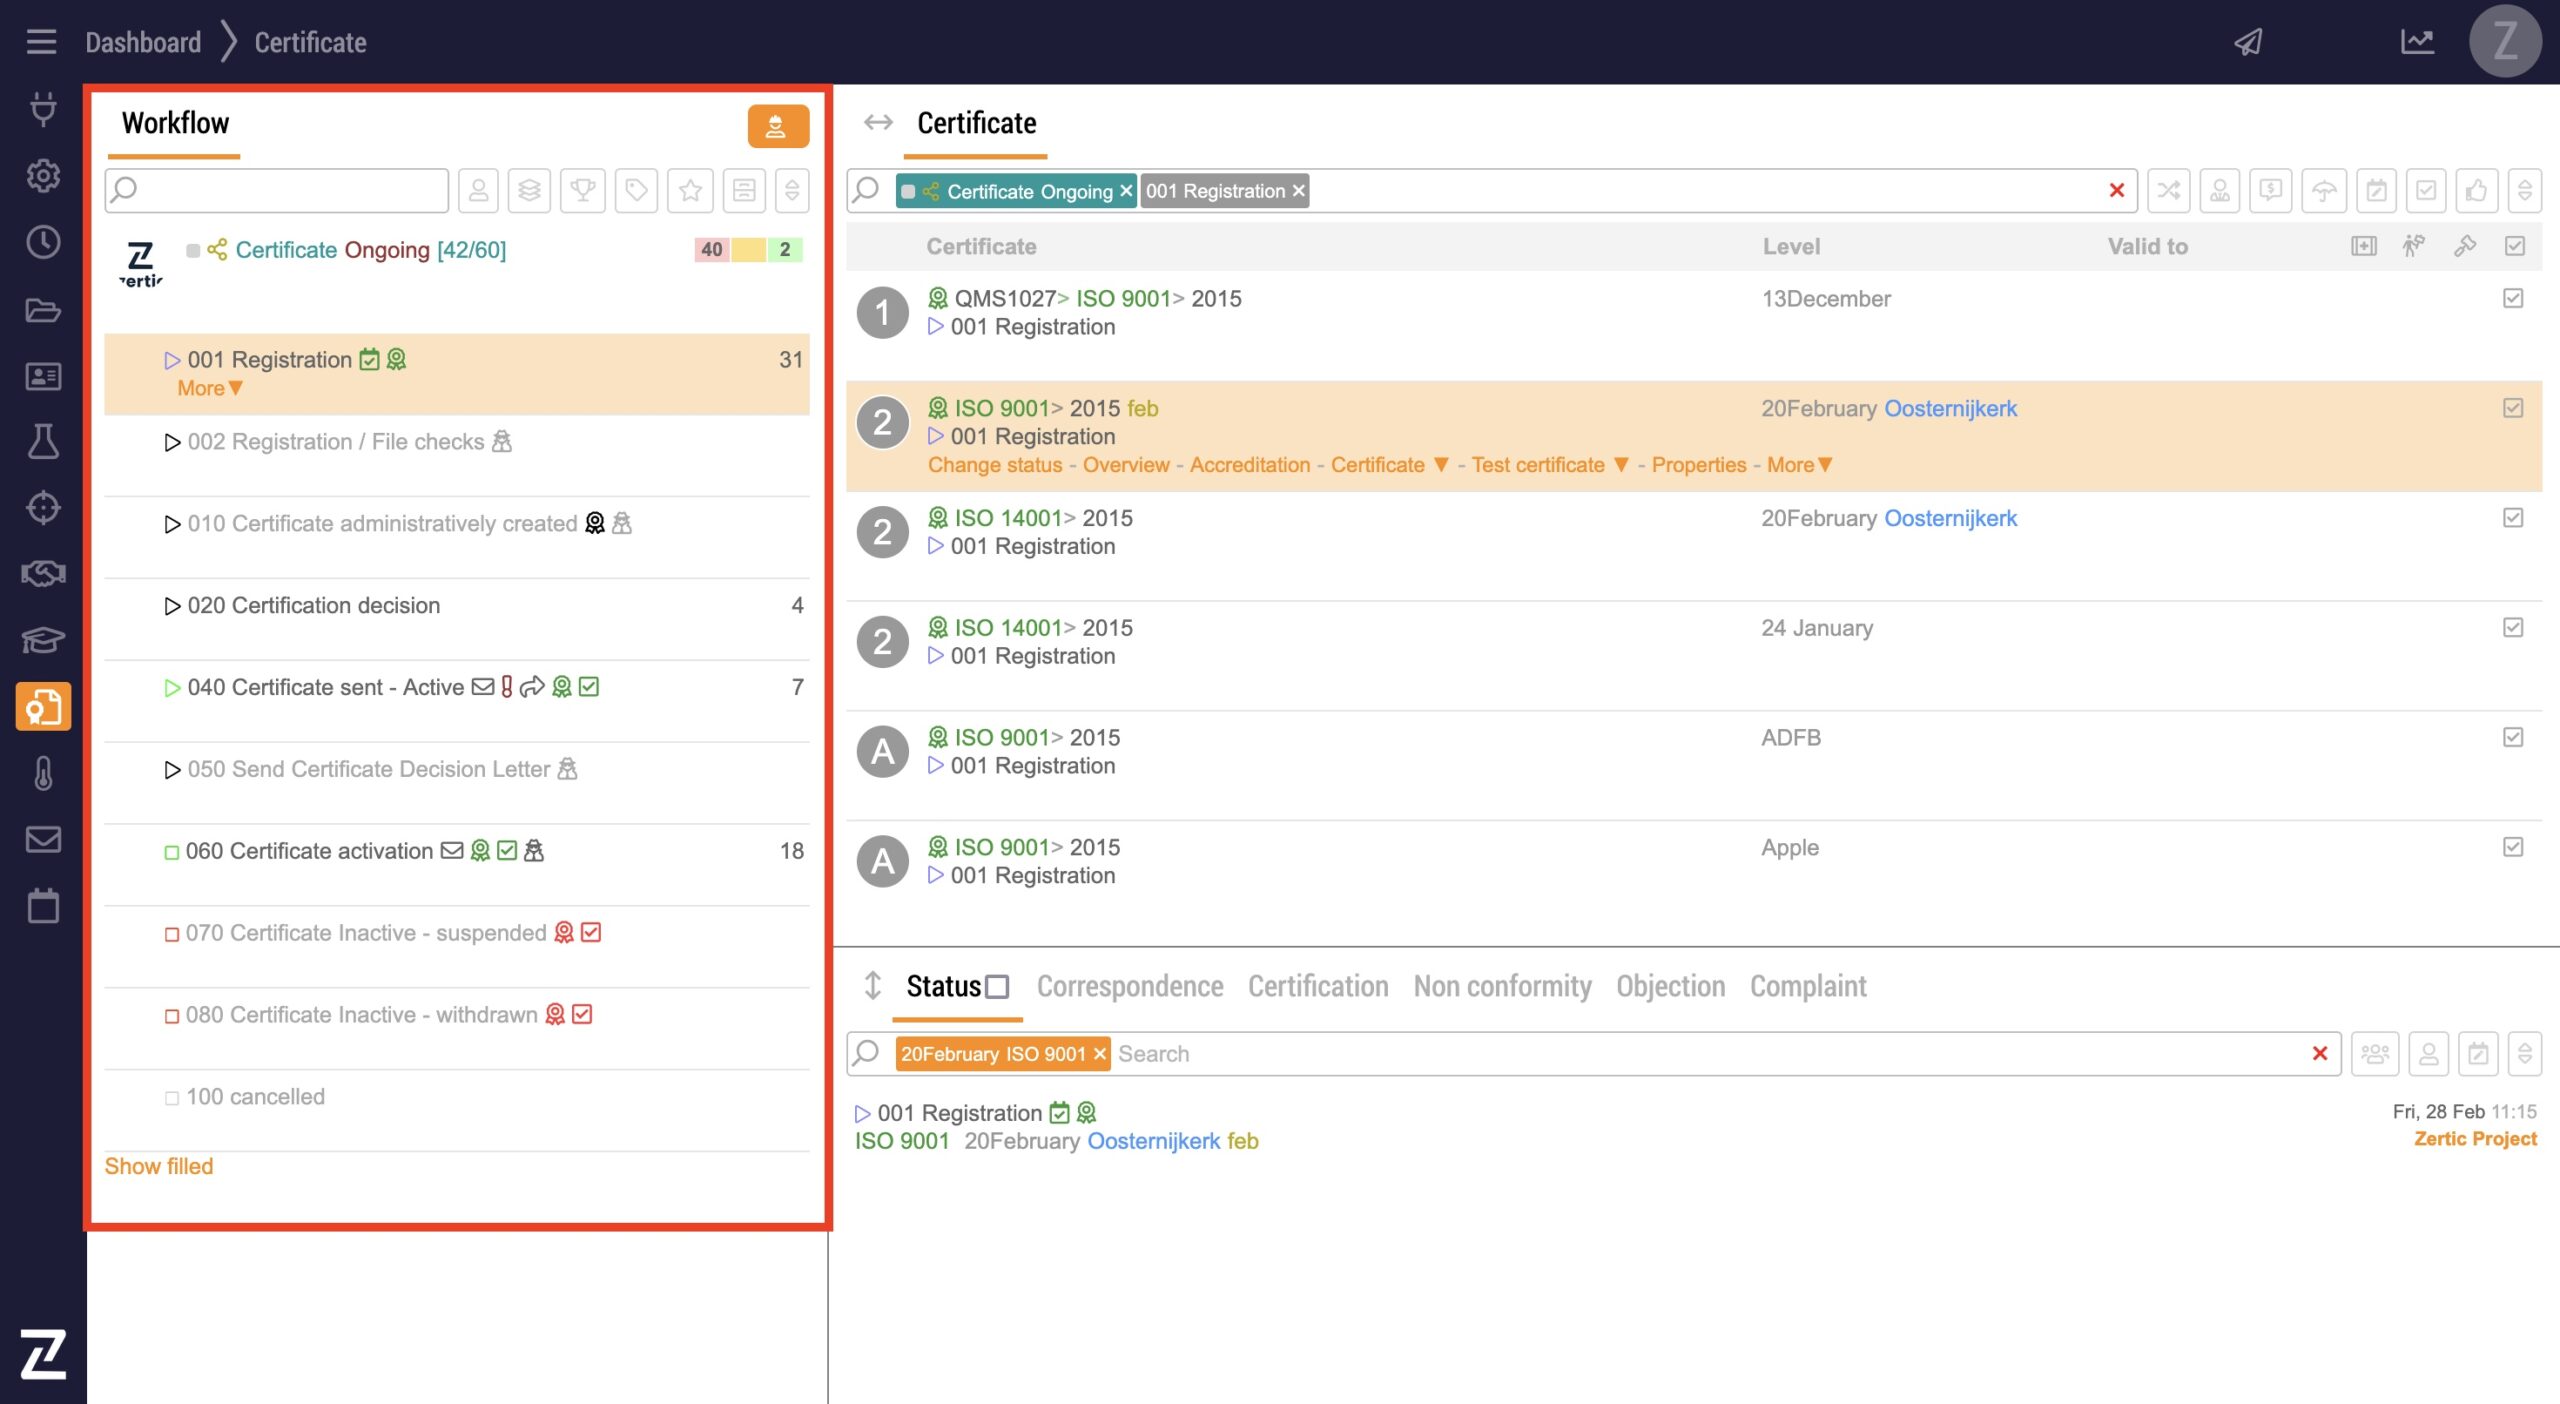
Task: Expand More dropdown under 001 Registration
Action: click(209, 388)
